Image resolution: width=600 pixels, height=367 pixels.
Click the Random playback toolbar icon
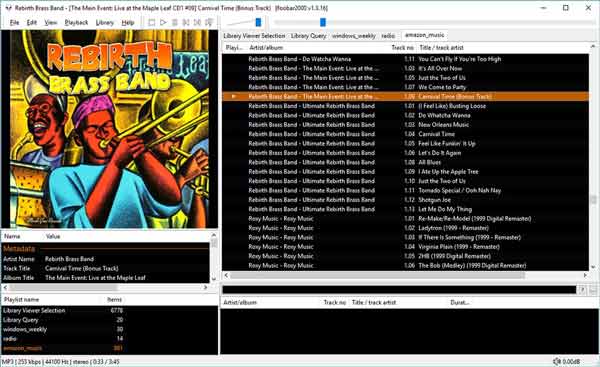coord(209,23)
